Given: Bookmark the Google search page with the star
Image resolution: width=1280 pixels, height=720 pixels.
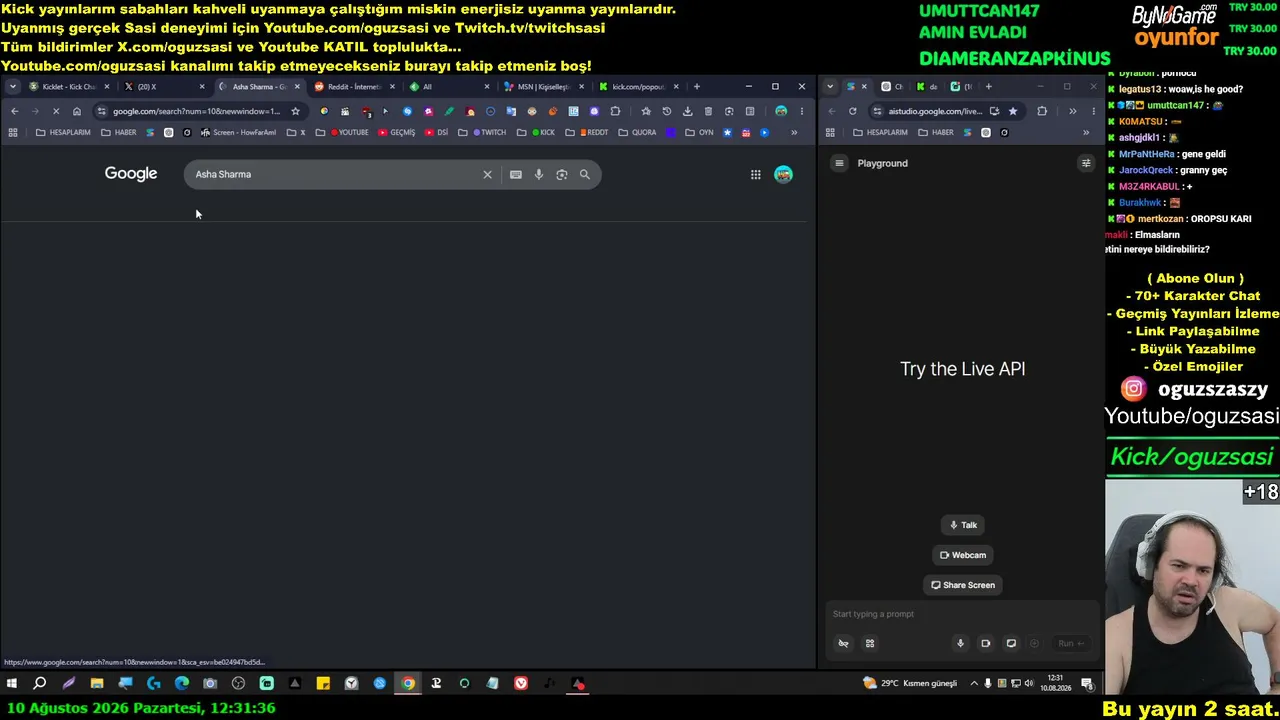Looking at the screenshot, I should click(x=295, y=111).
